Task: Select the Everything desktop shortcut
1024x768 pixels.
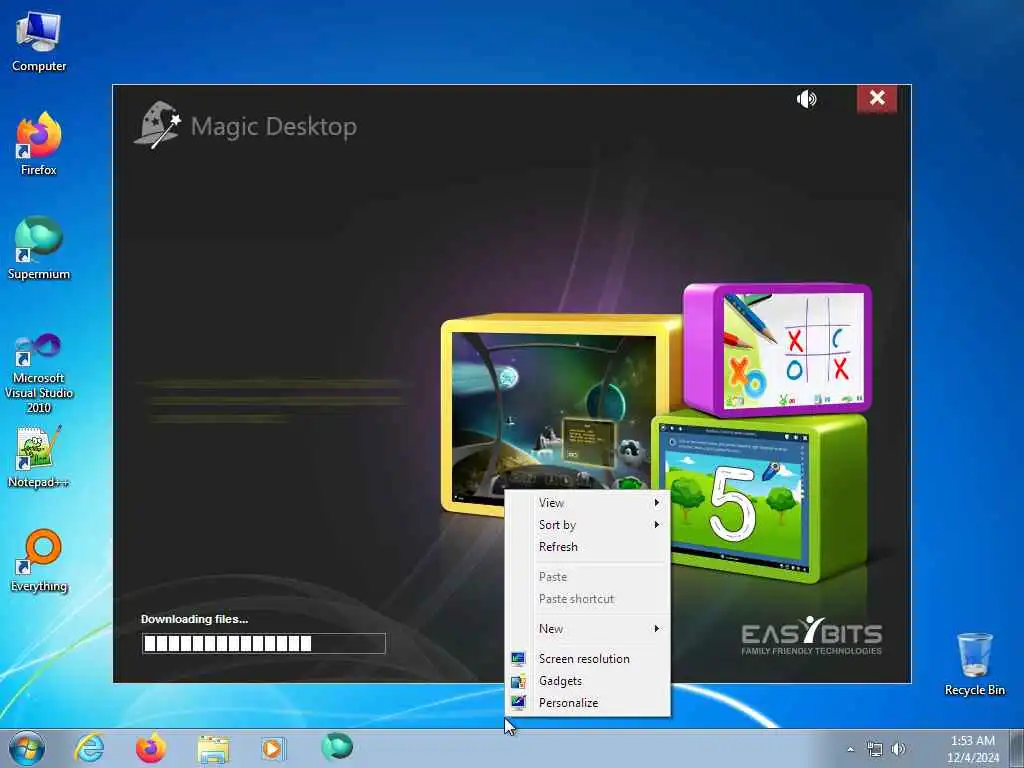Action: pyautogui.click(x=39, y=561)
